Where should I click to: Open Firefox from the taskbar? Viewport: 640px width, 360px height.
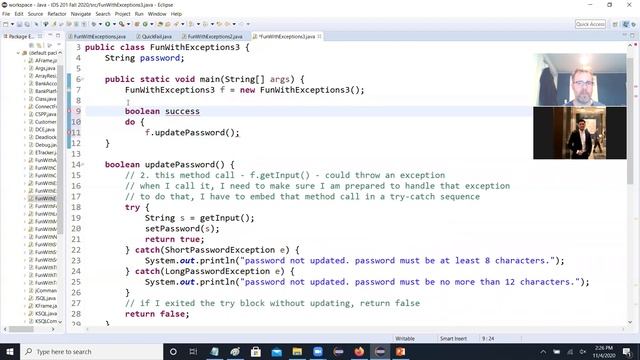pos(359,351)
